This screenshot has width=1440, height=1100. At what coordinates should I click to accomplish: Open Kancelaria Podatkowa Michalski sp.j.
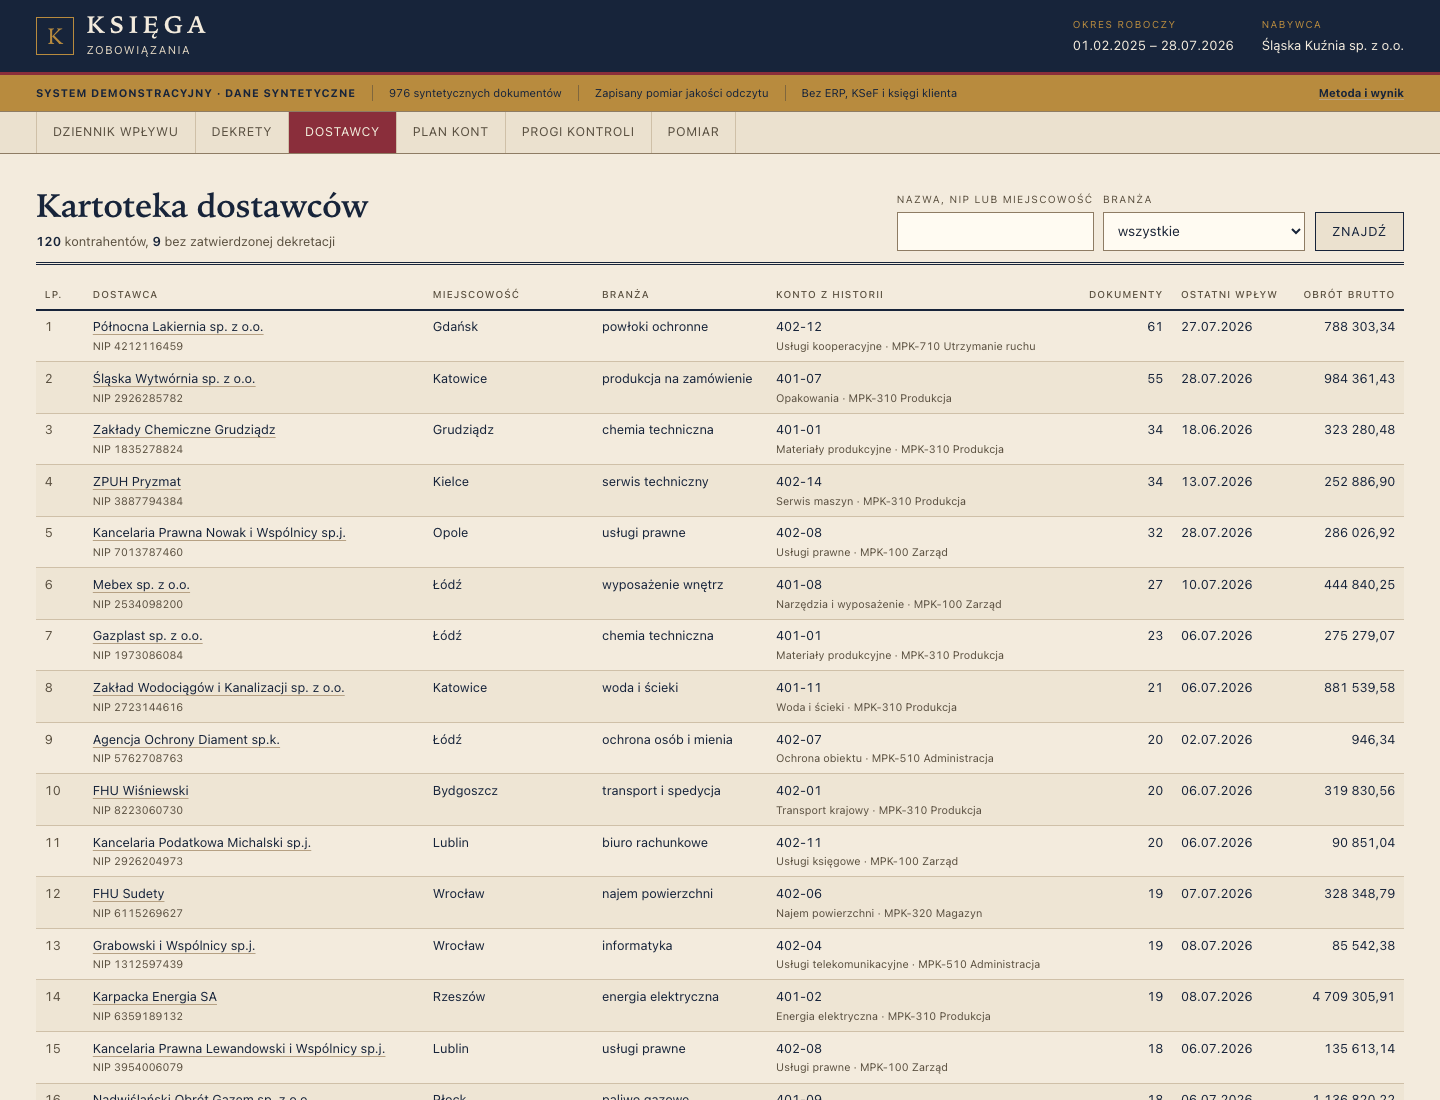click(202, 843)
